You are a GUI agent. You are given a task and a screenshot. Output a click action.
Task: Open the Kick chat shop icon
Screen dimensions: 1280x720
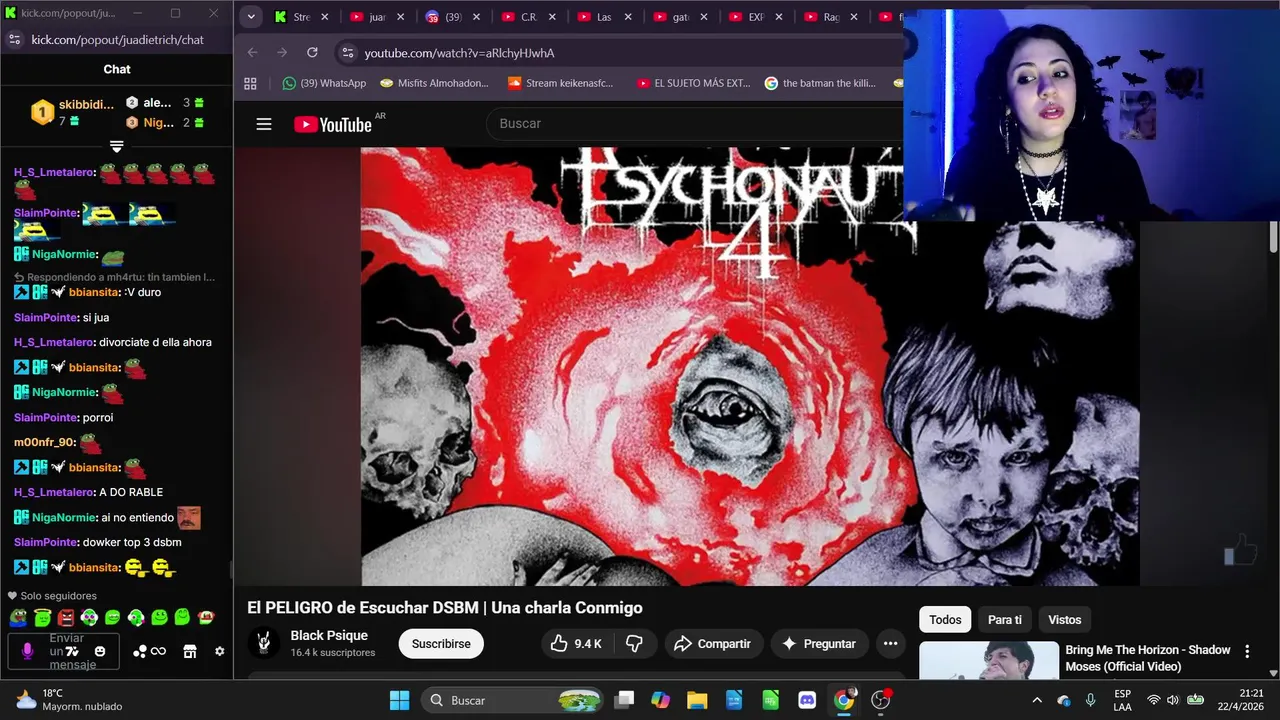pyautogui.click(x=190, y=651)
